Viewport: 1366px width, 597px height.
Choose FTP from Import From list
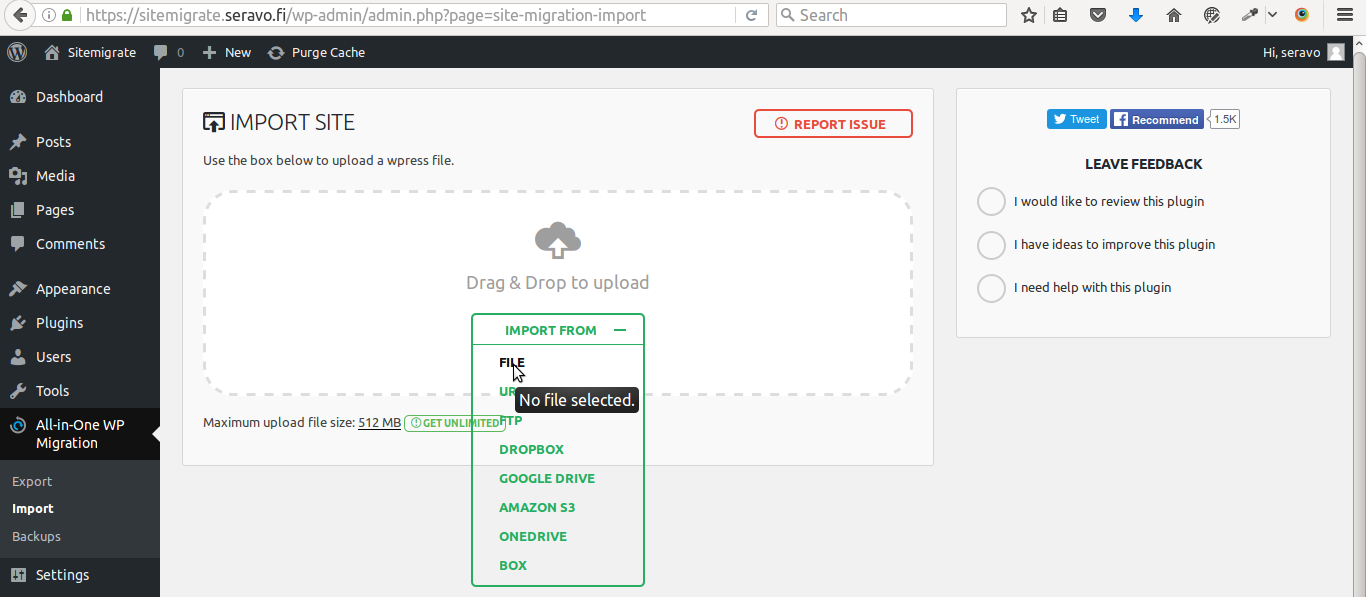pos(511,420)
